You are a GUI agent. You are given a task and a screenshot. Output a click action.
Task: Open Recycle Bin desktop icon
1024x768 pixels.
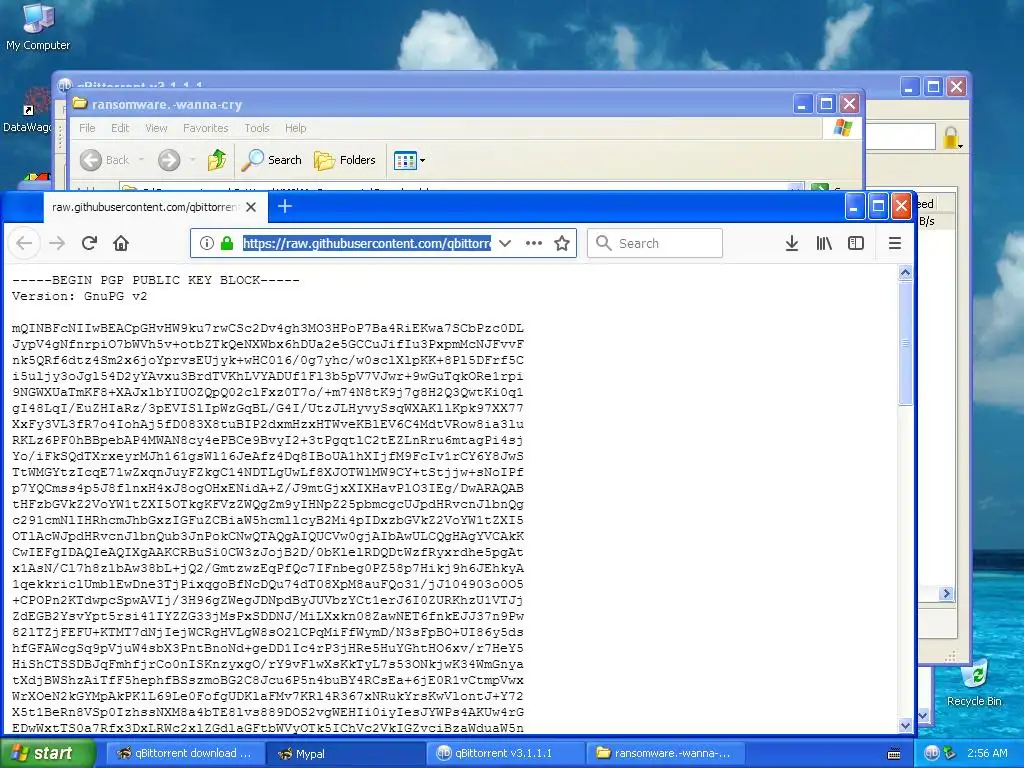[x=974, y=684]
